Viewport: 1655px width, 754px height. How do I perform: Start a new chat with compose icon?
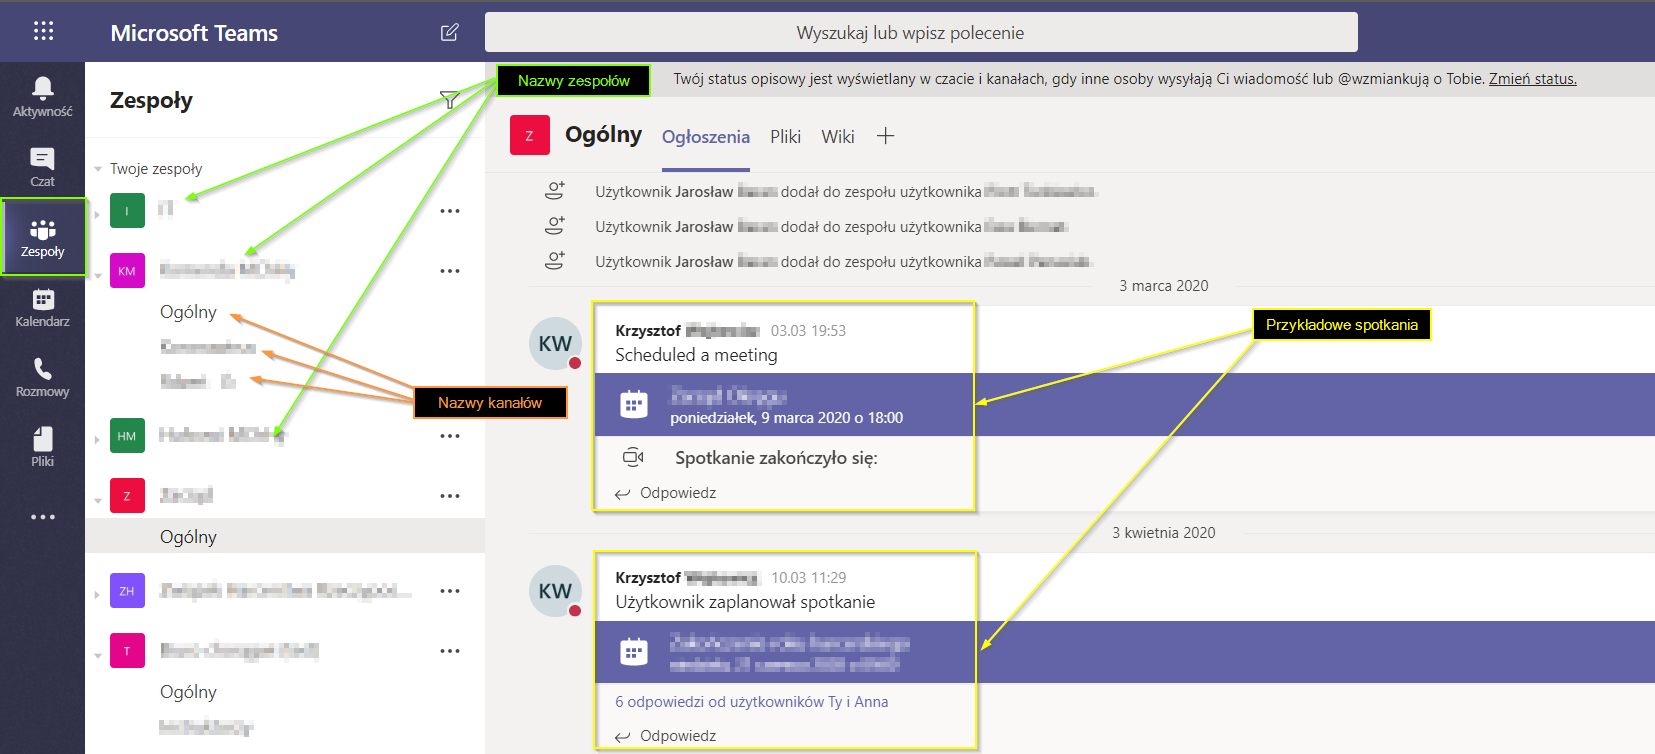pyautogui.click(x=450, y=32)
